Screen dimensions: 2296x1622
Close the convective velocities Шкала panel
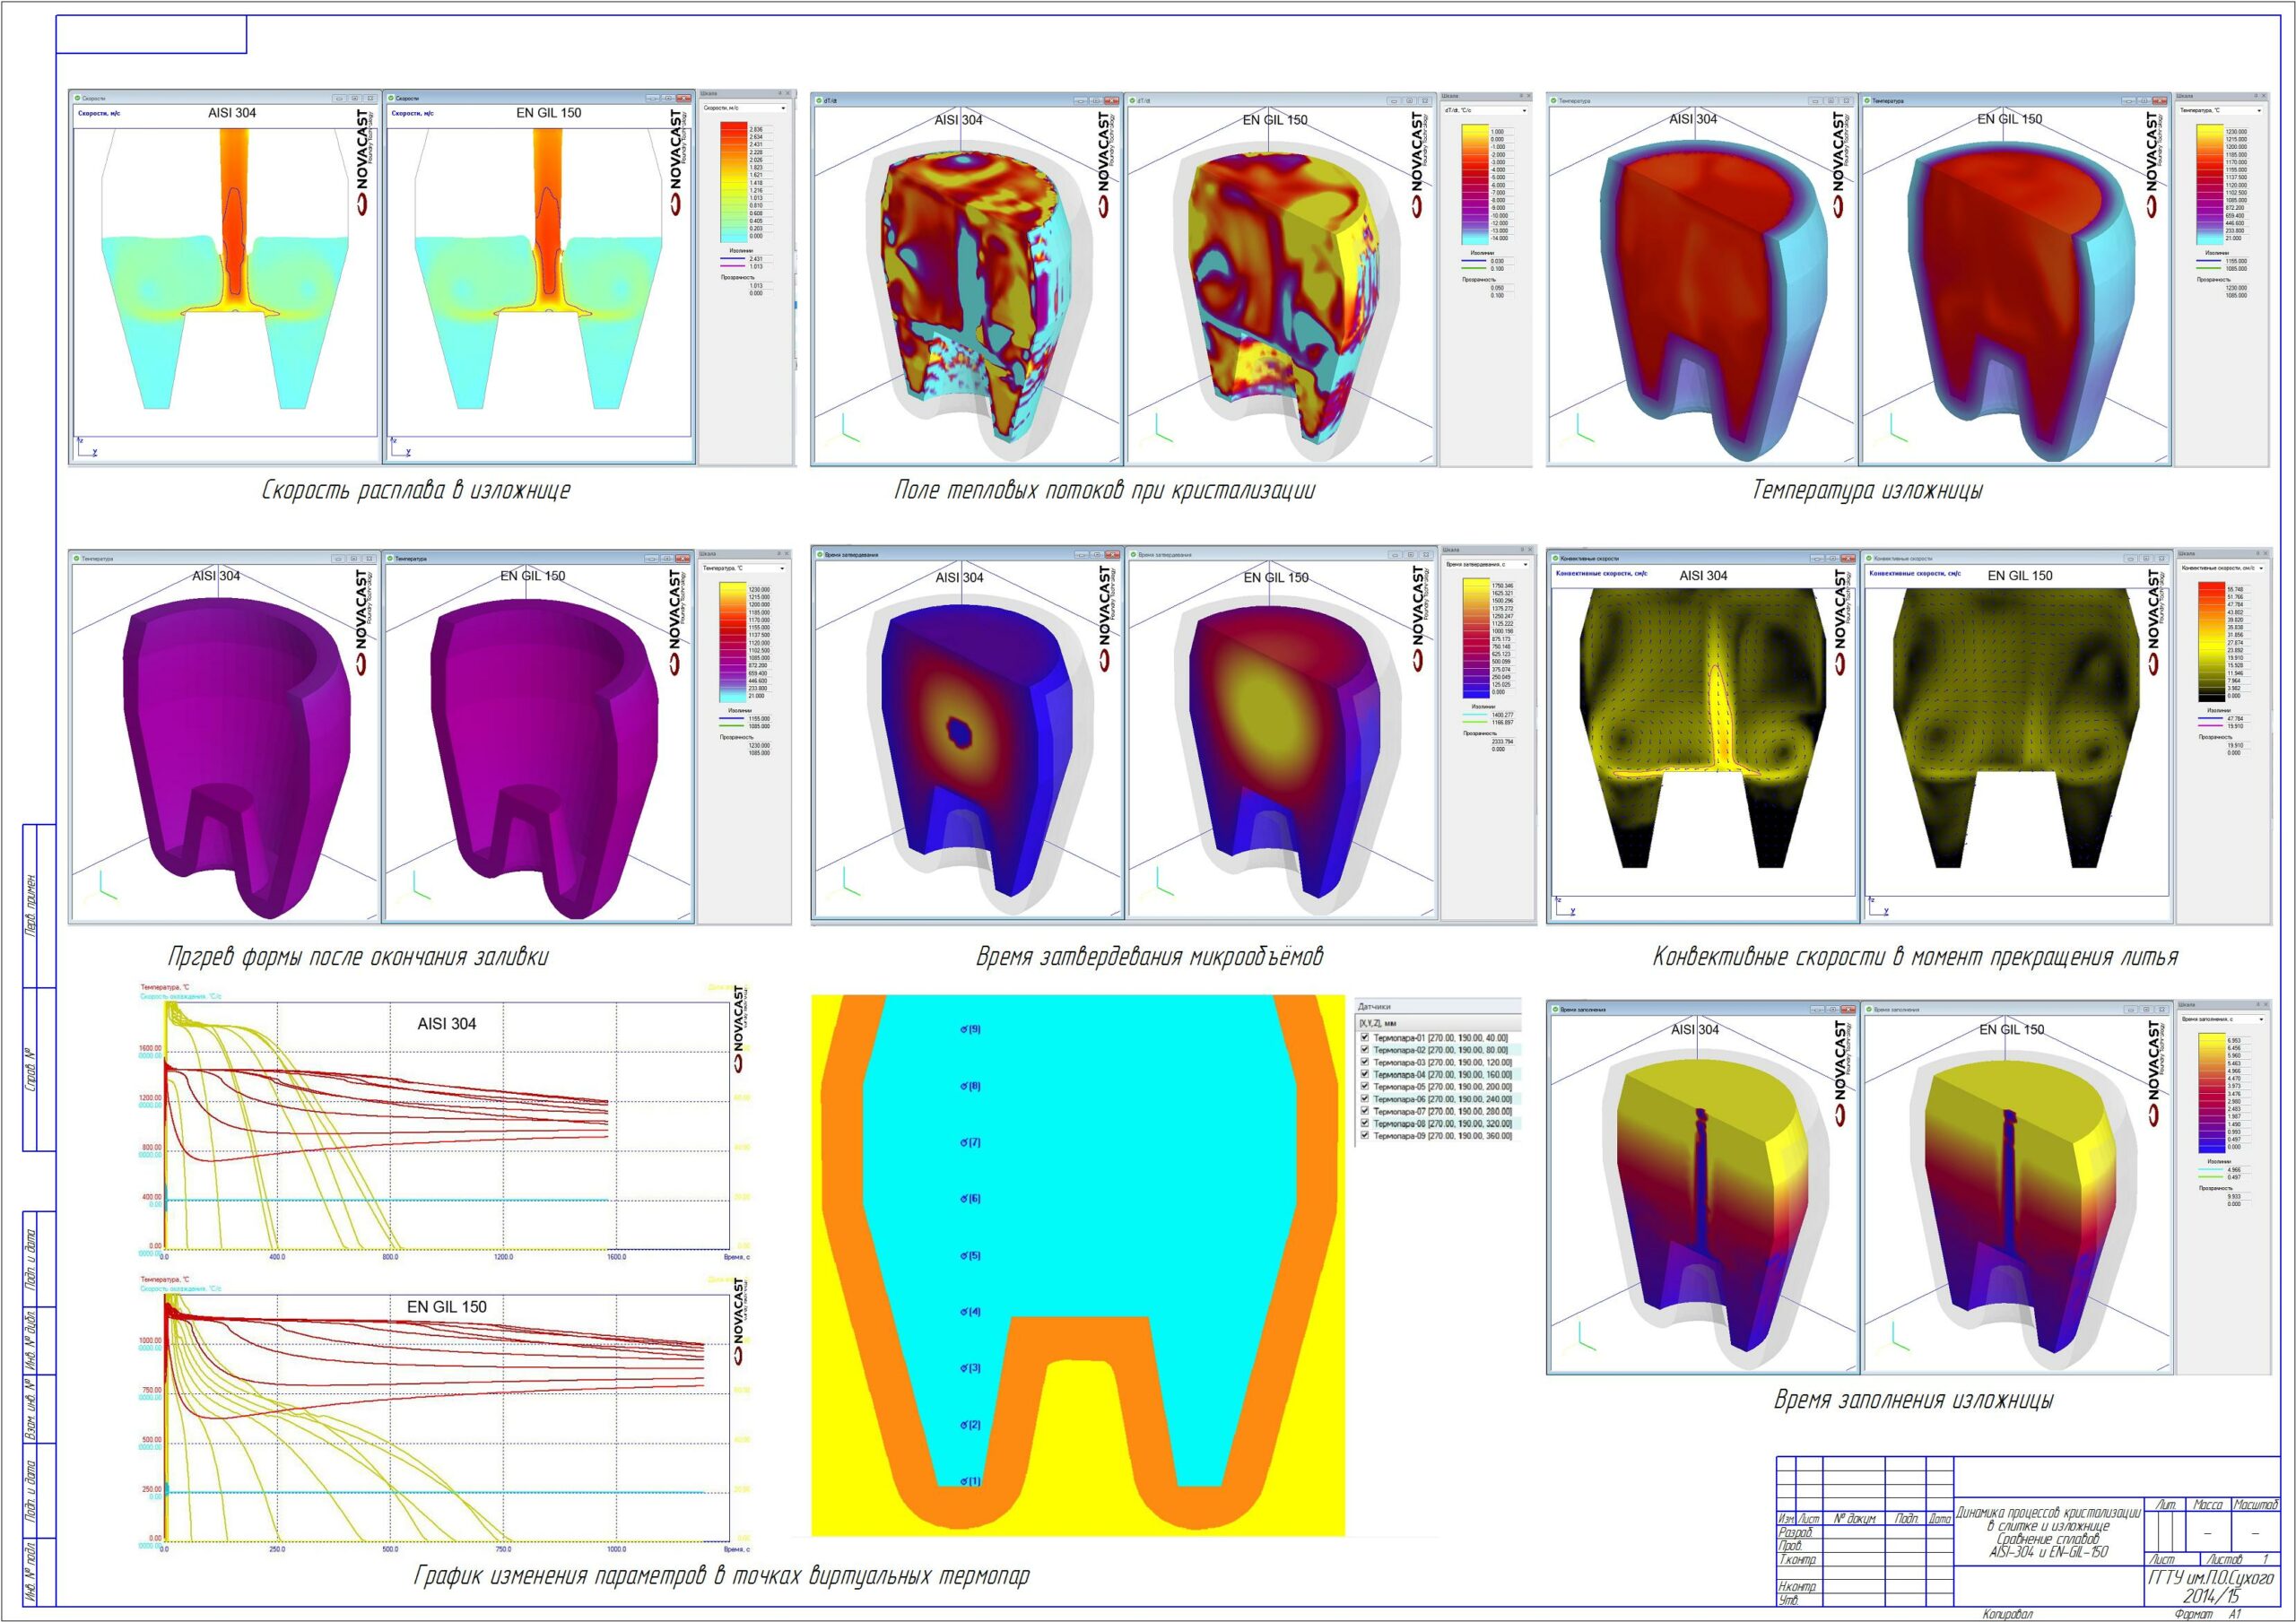[x=2266, y=553]
